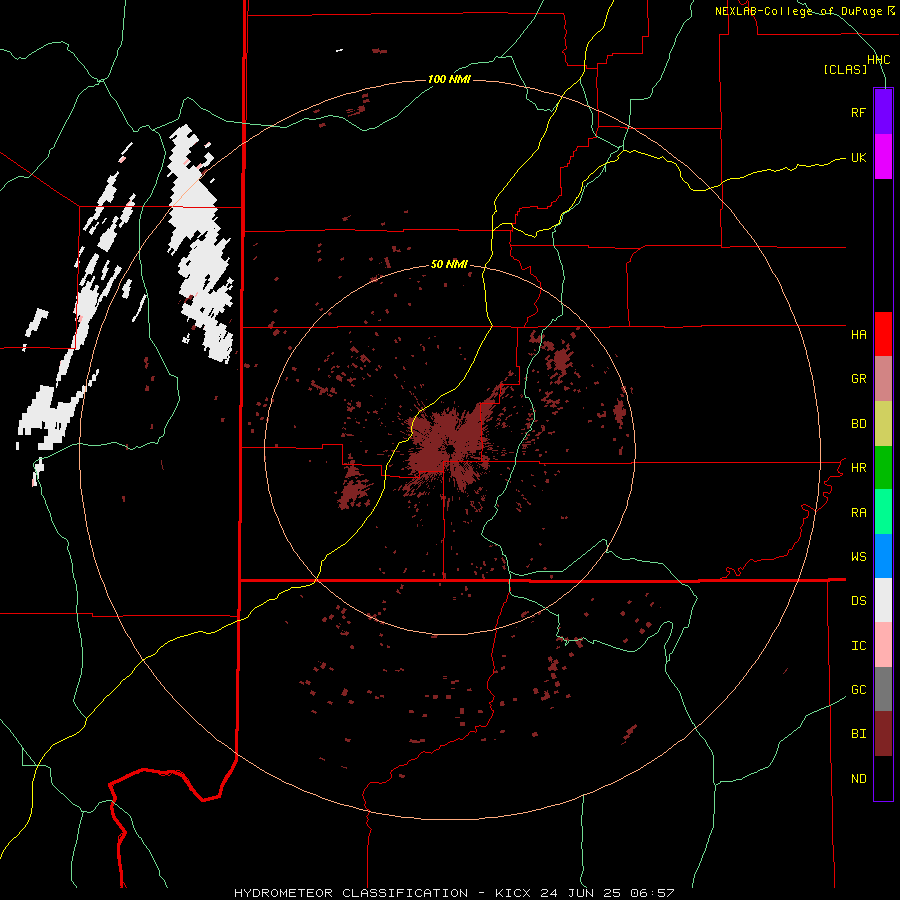Click the 'GC' legend label
Viewport: 900px width, 900px height.
tap(858, 690)
